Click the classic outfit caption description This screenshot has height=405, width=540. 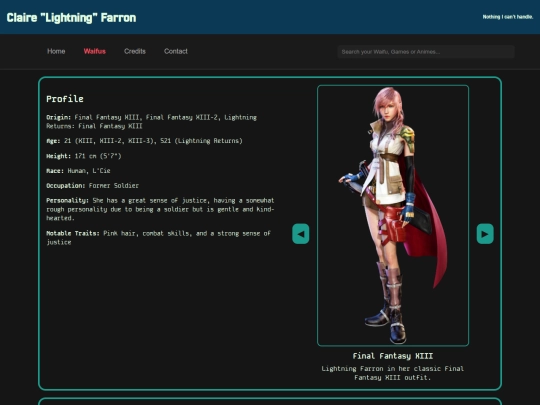(x=393, y=373)
